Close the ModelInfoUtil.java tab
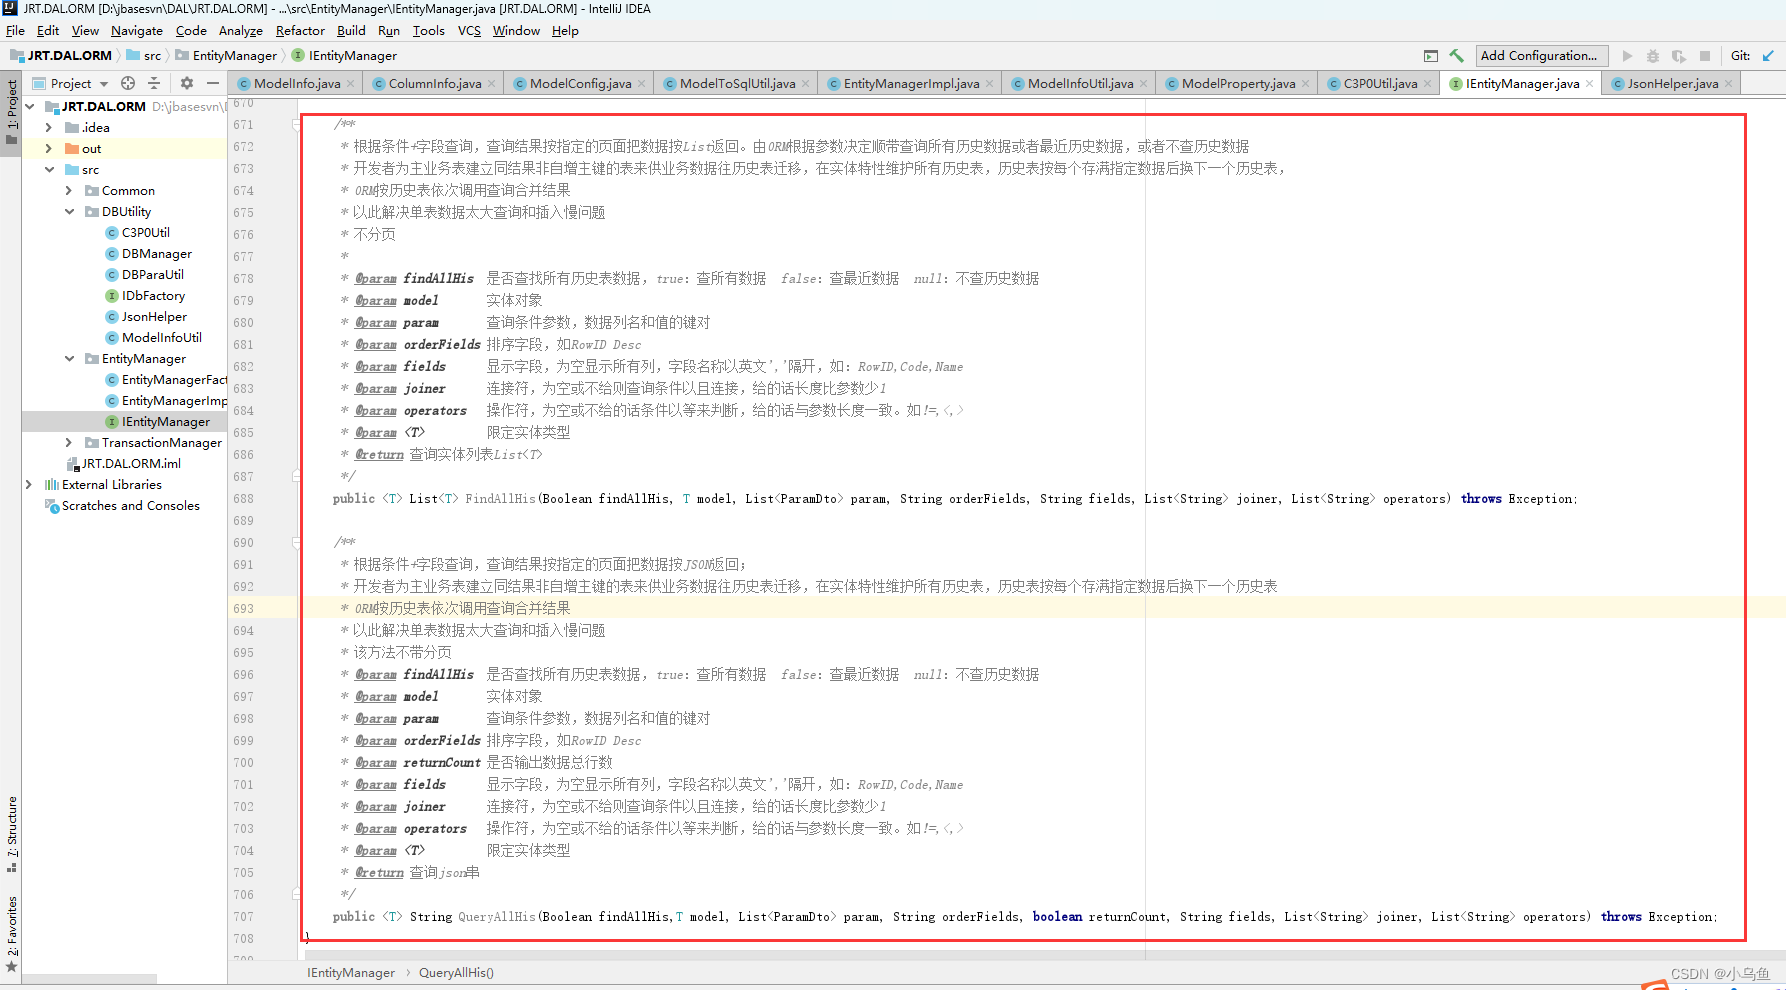This screenshot has width=1786, height=990. point(1143,84)
